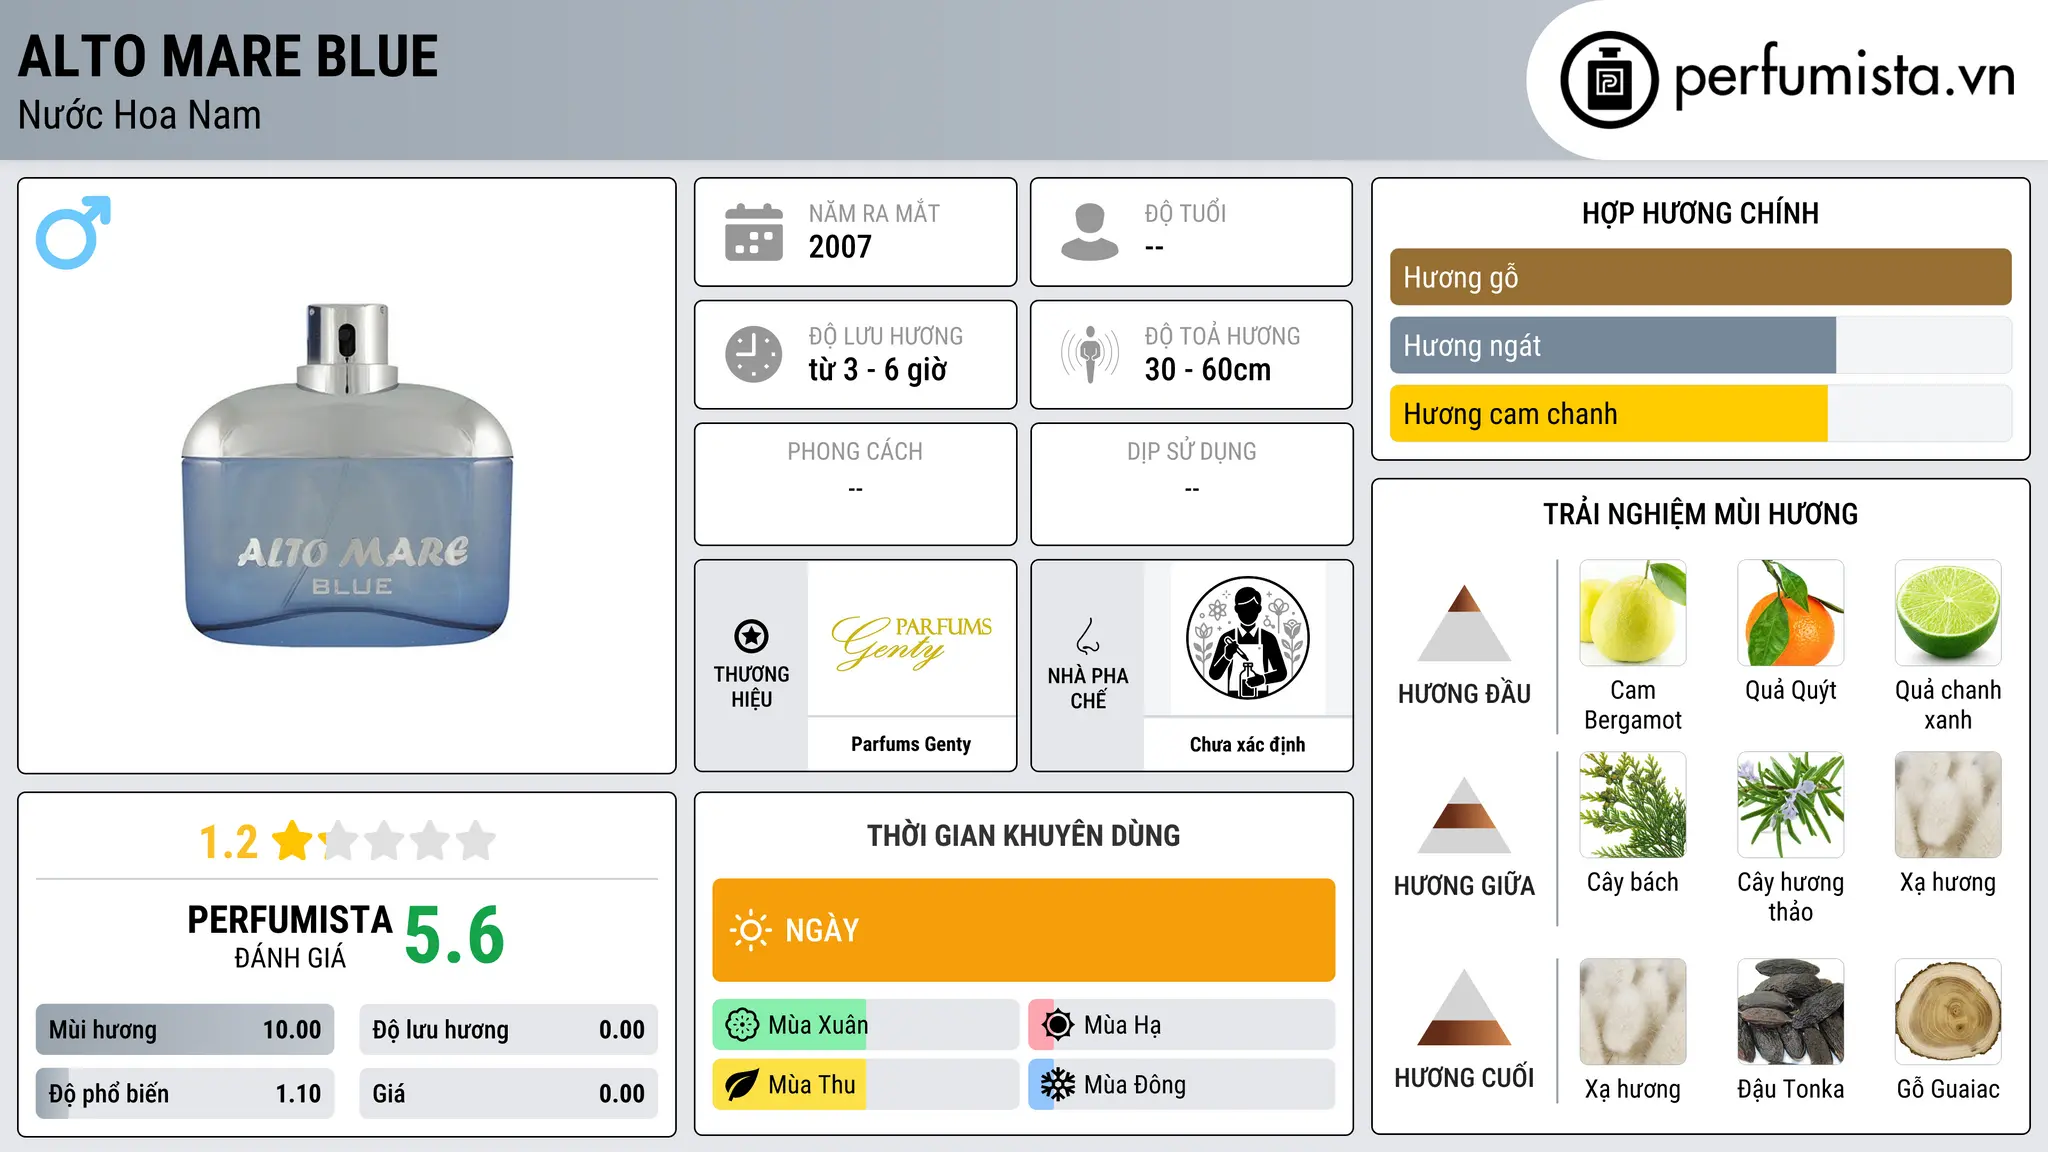Click the Mùa Xuân season bar

866,1025
